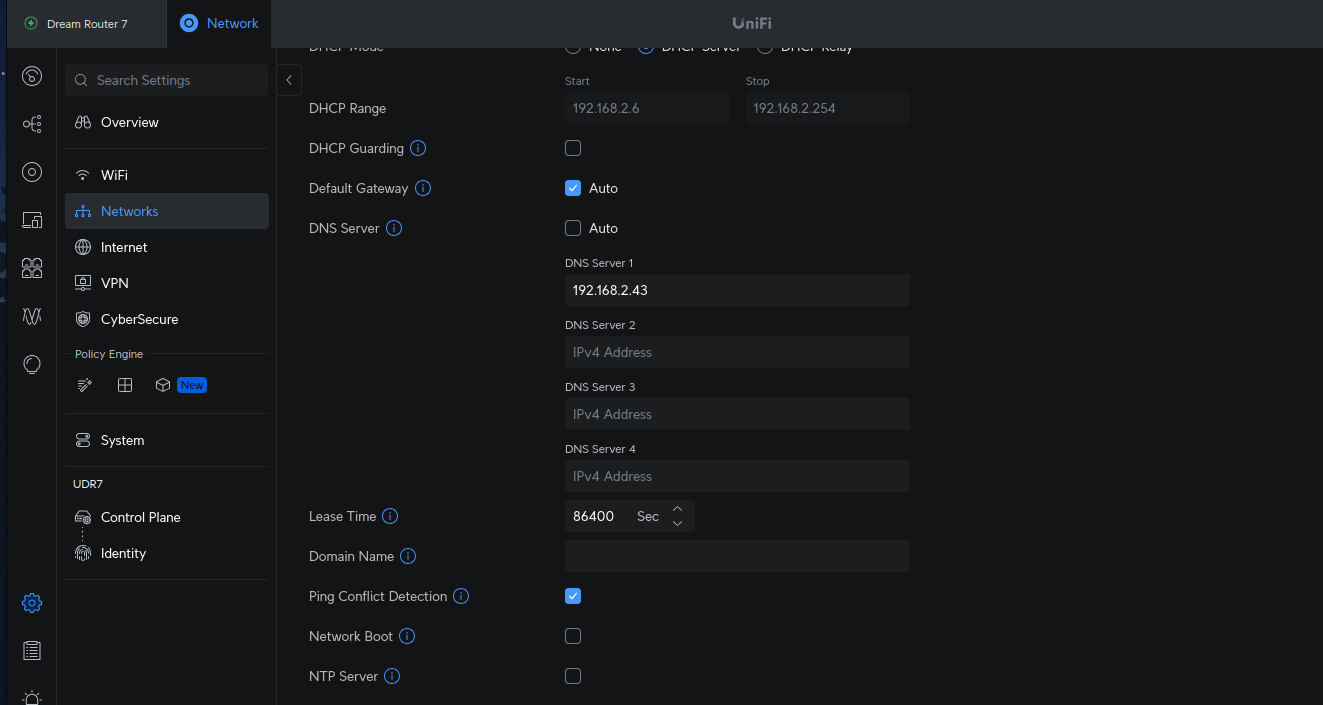This screenshot has height=705, width=1323.
Task: Switch to the Network tab
Action: tap(218, 23)
